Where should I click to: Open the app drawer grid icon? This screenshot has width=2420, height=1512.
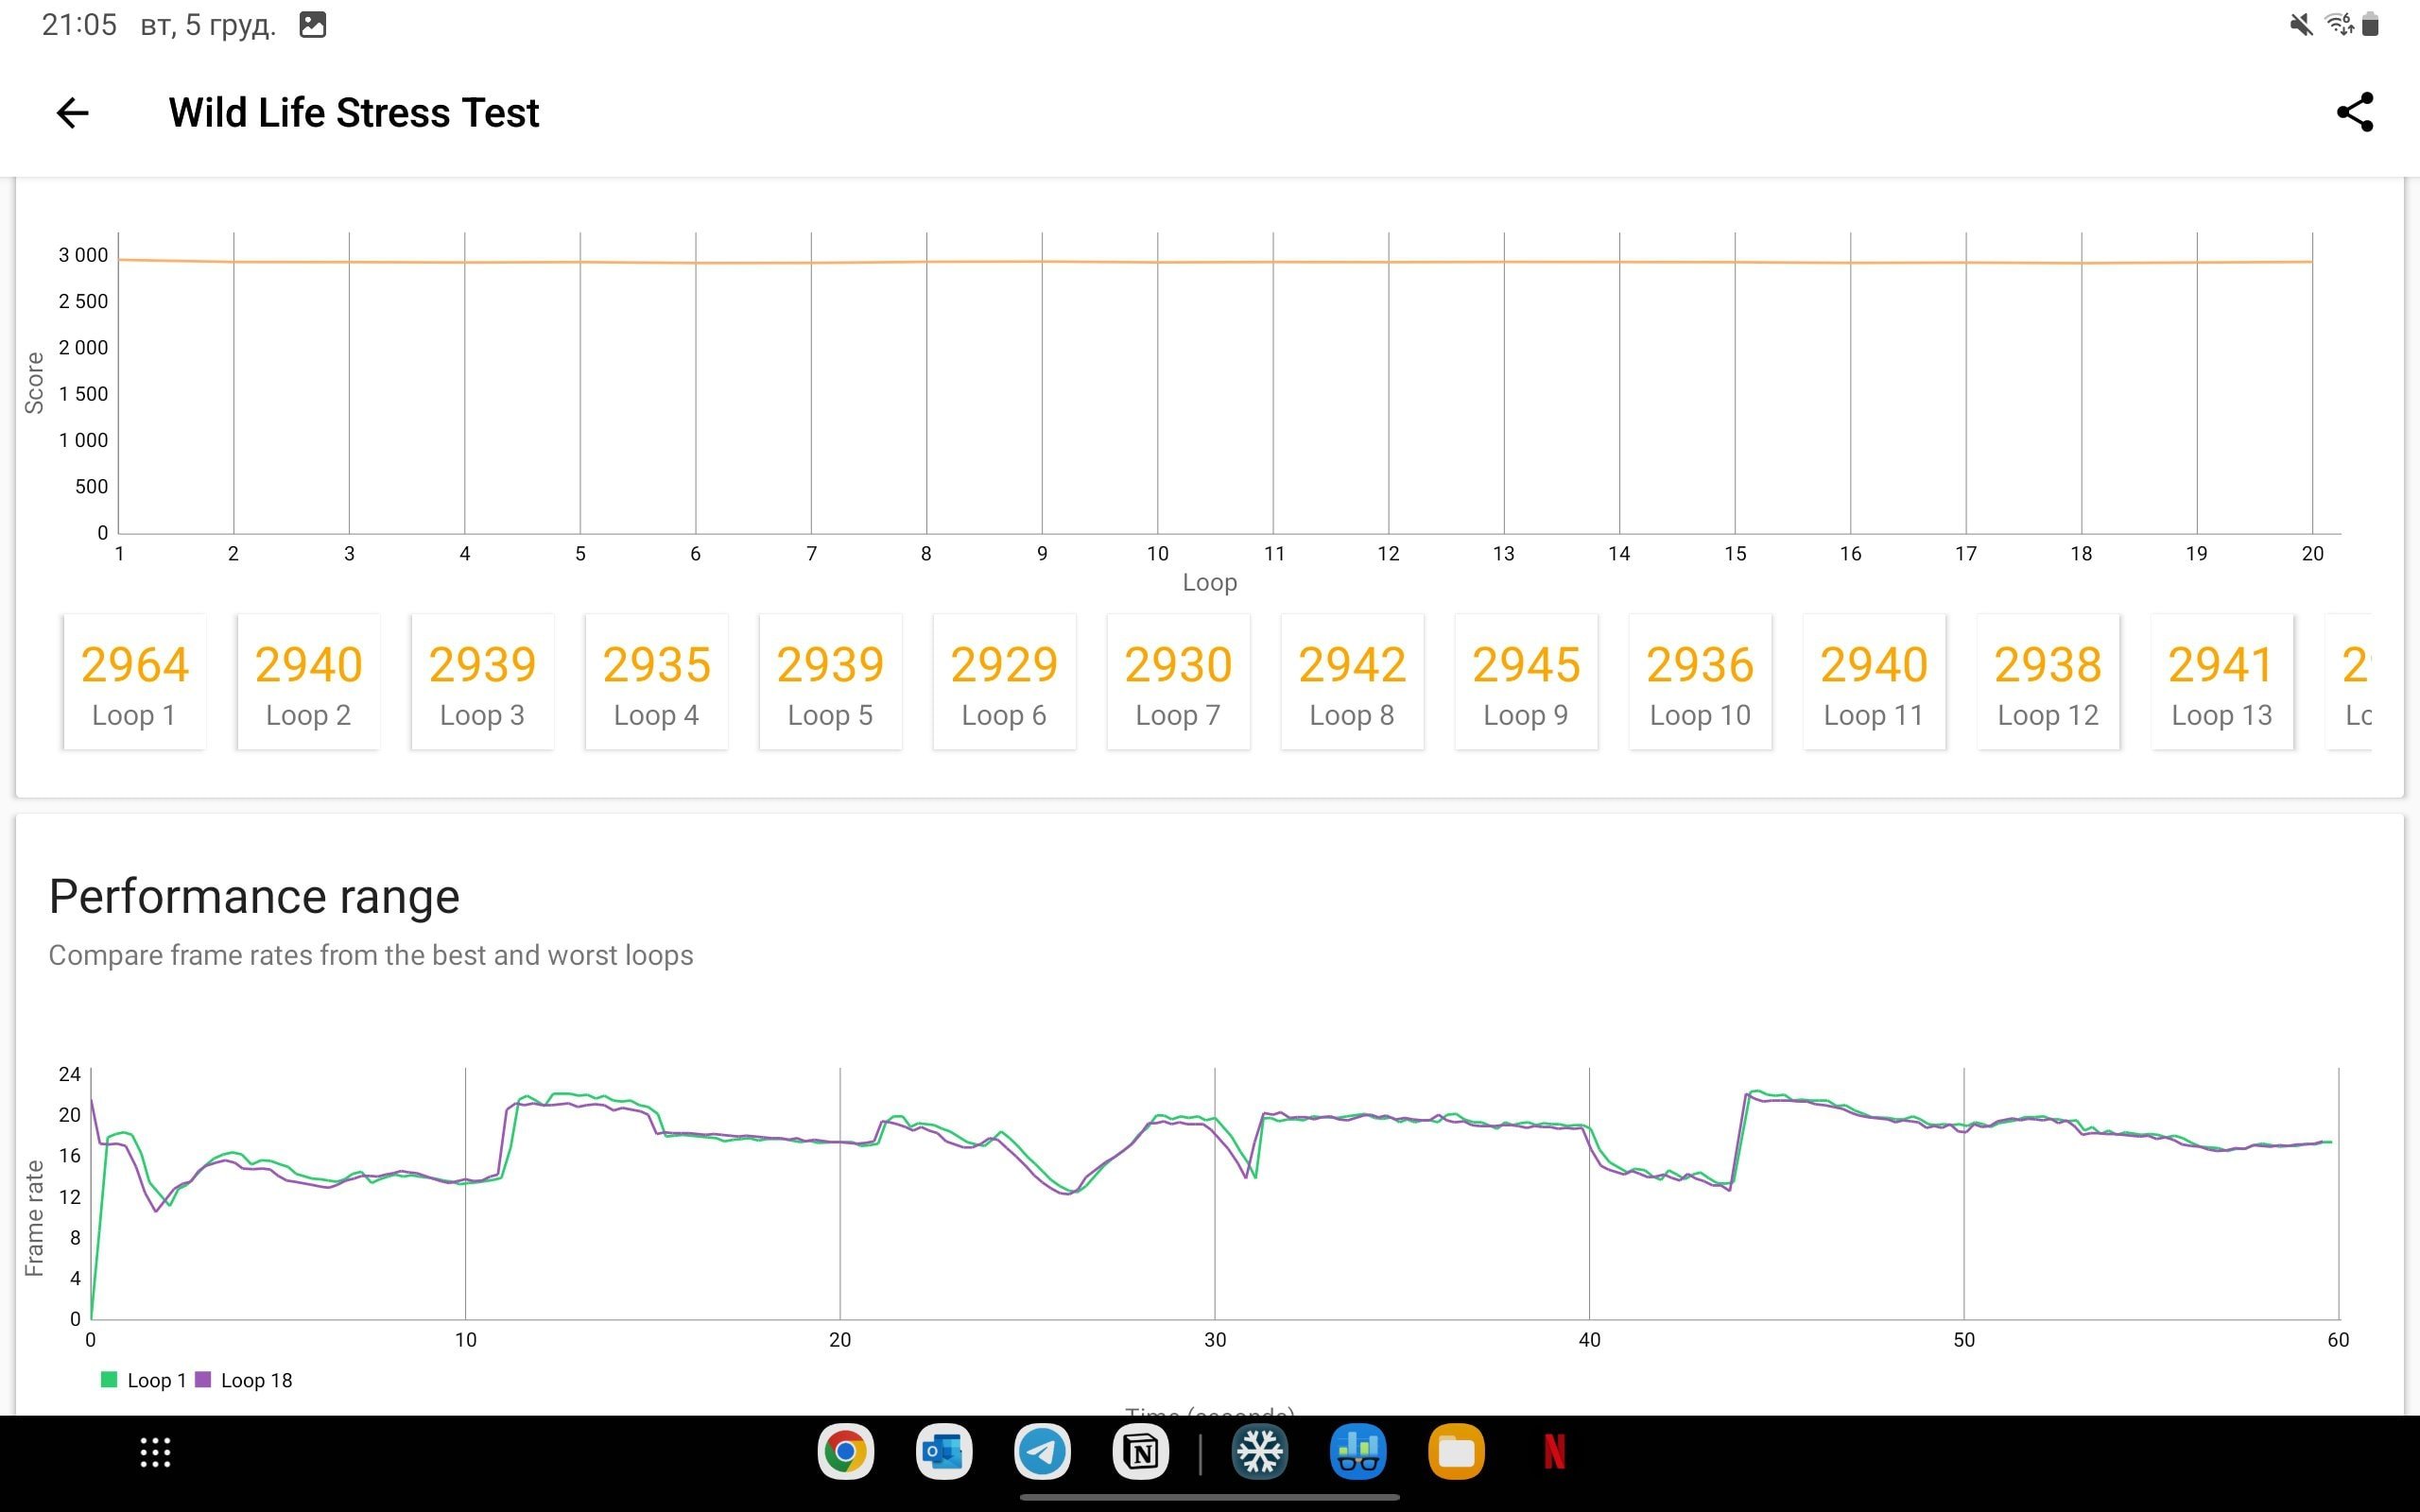click(x=155, y=1451)
